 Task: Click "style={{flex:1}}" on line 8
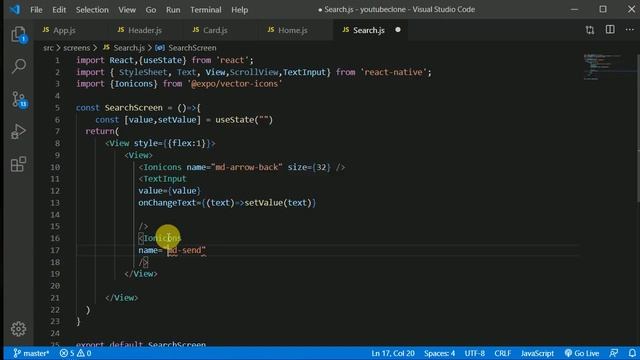(172, 143)
